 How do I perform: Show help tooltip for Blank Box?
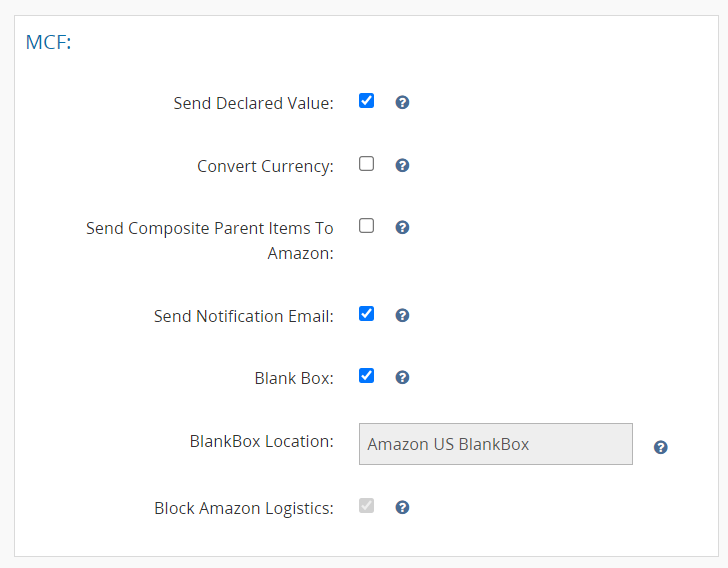(402, 377)
